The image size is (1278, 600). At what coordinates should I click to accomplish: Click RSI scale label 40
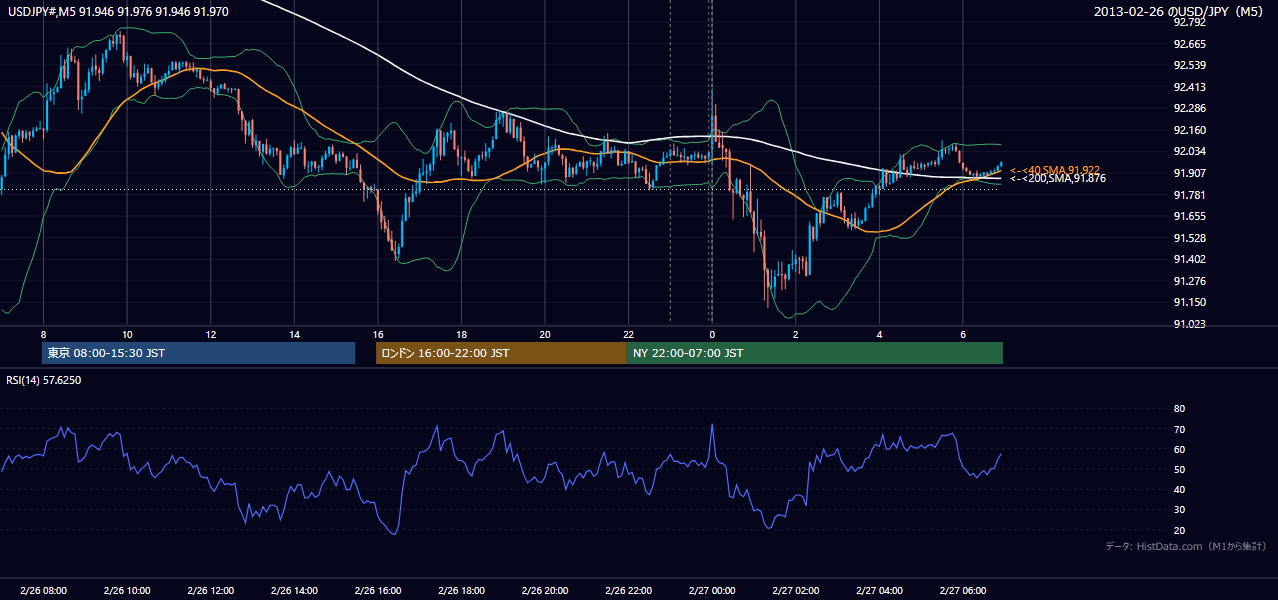(x=1180, y=489)
